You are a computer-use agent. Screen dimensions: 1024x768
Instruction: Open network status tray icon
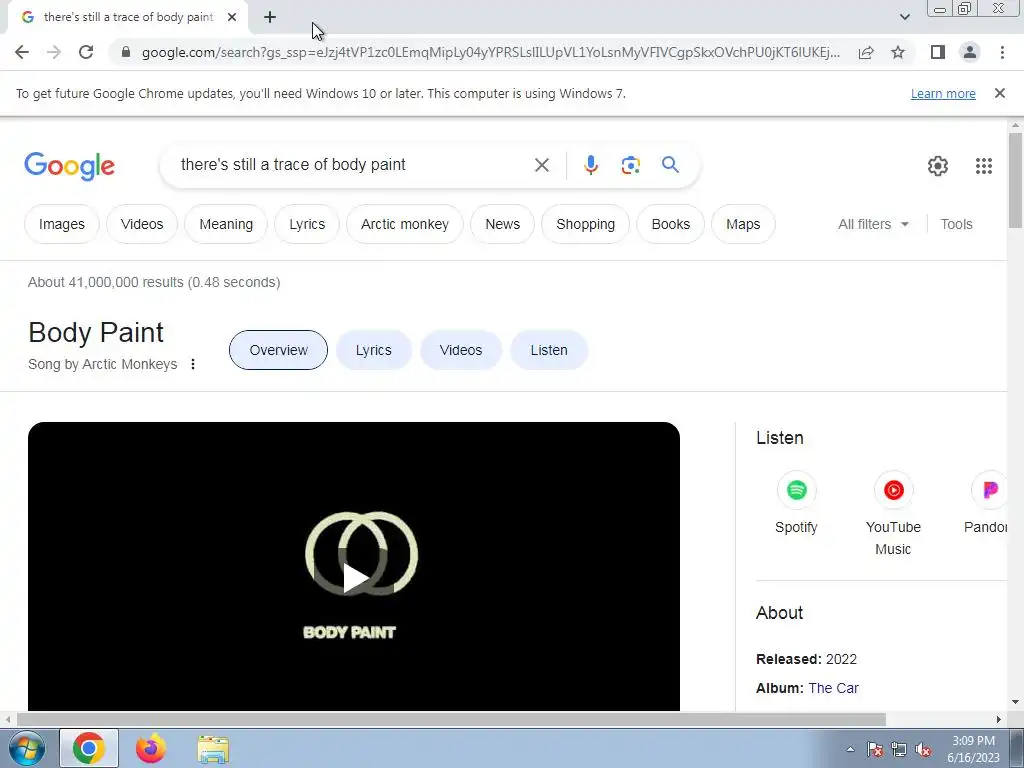pyautogui.click(x=899, y=749)
